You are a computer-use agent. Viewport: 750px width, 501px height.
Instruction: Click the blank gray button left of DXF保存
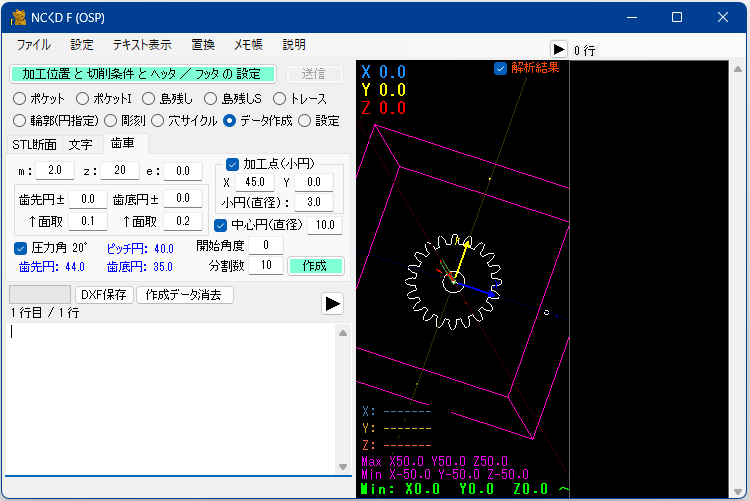40,295
